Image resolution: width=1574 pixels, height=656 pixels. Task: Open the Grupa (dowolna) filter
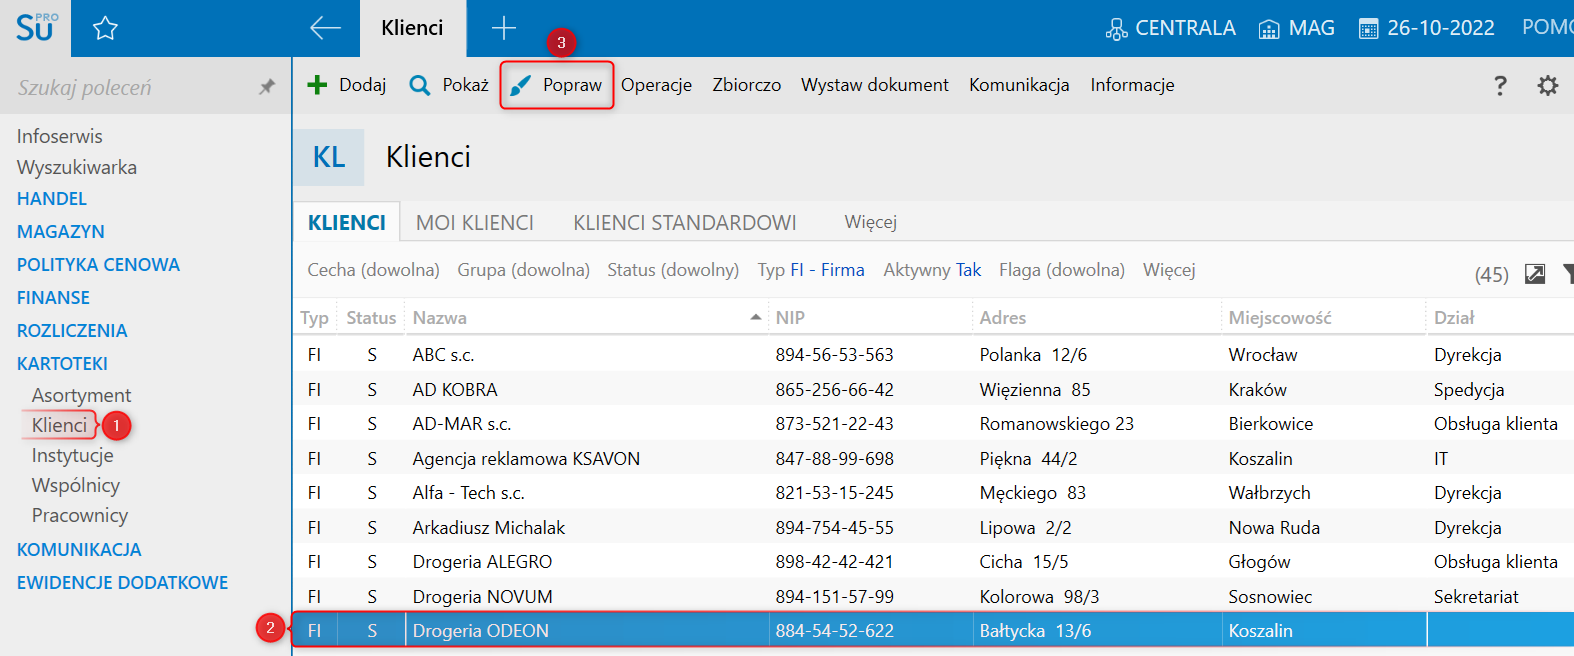(523, 270)
